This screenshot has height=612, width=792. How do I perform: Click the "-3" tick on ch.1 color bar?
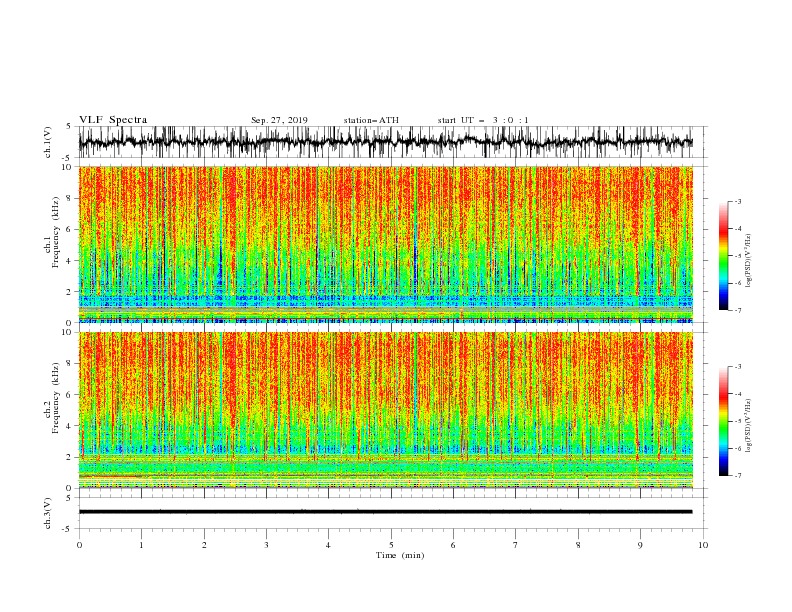point(737,202)
